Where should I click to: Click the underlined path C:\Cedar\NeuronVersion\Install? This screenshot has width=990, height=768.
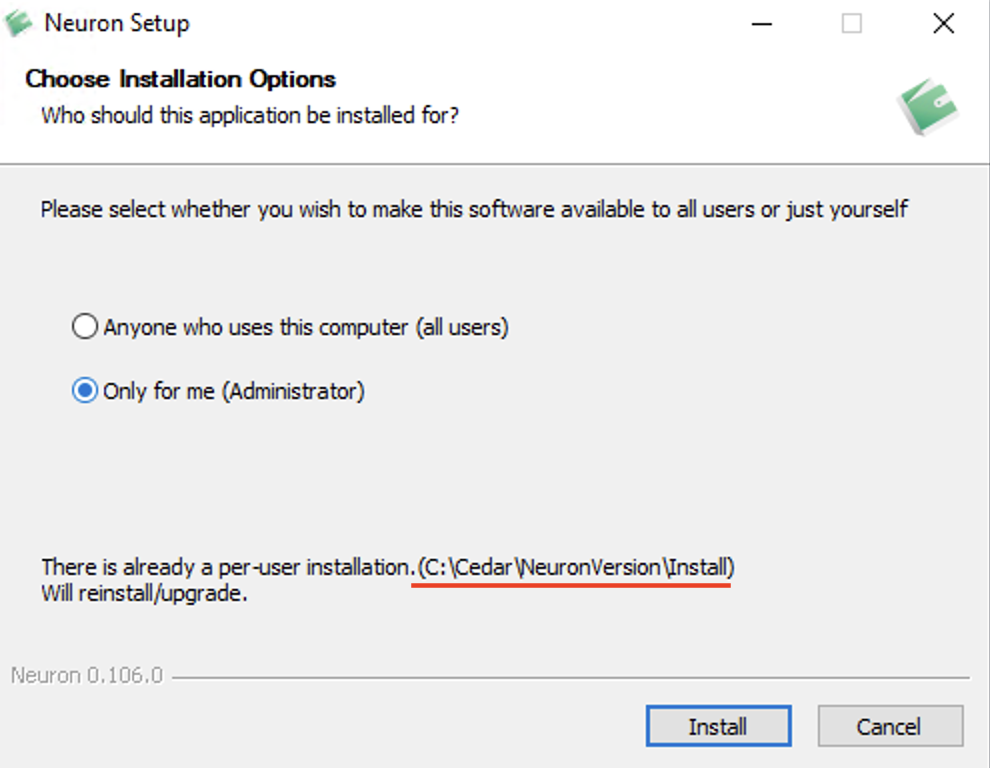click(575, 567)
